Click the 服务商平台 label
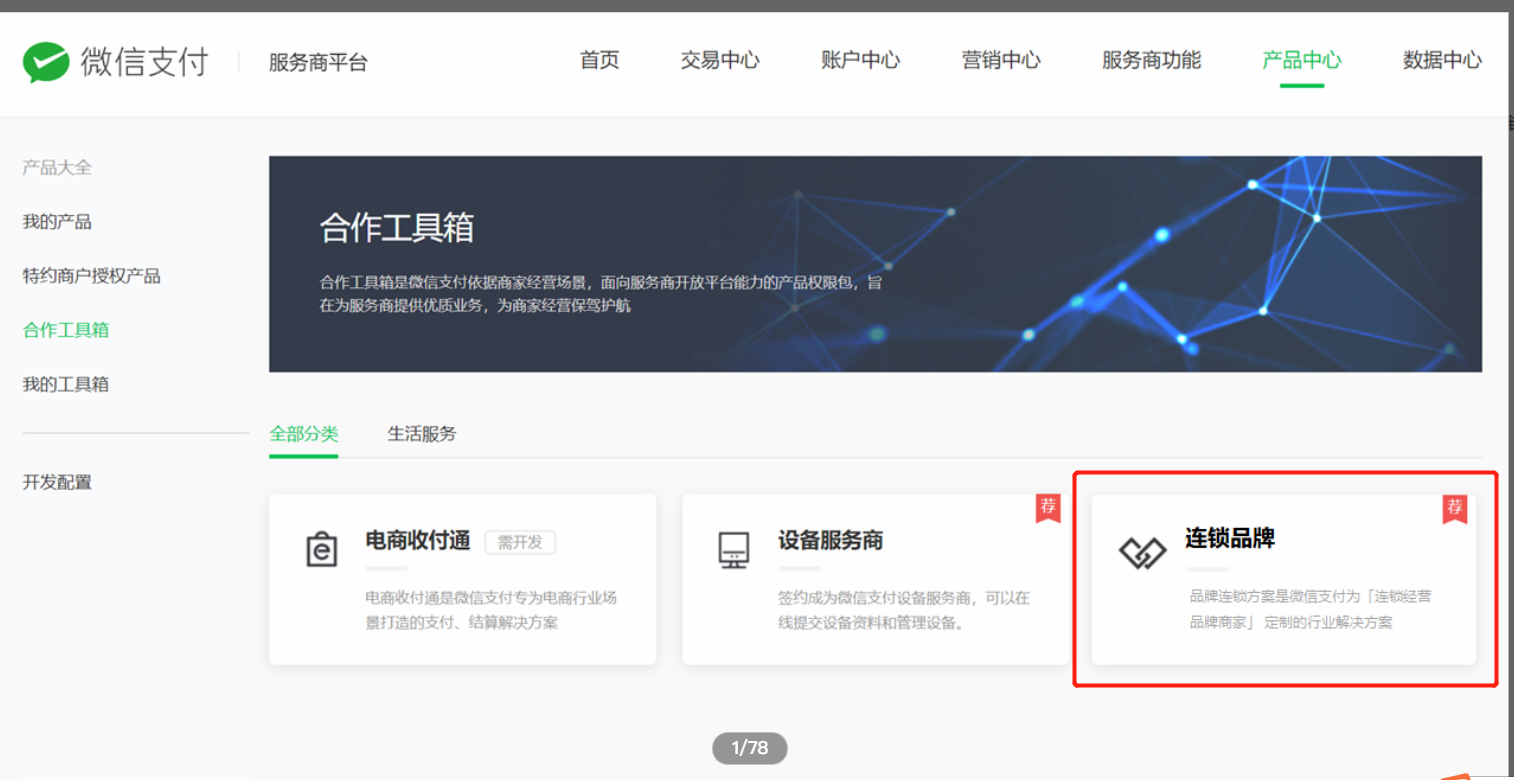Screen dimensions: 1514x780 318,63
